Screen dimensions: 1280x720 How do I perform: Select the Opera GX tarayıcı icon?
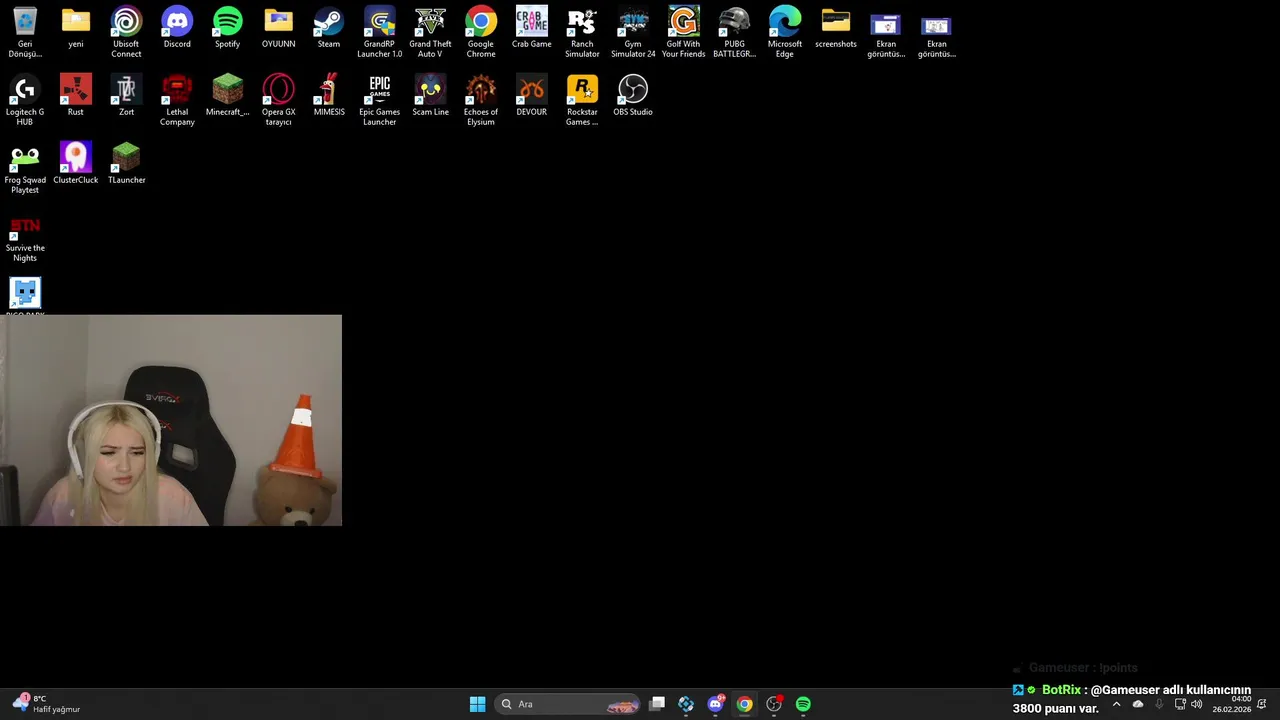pos(278,100)
